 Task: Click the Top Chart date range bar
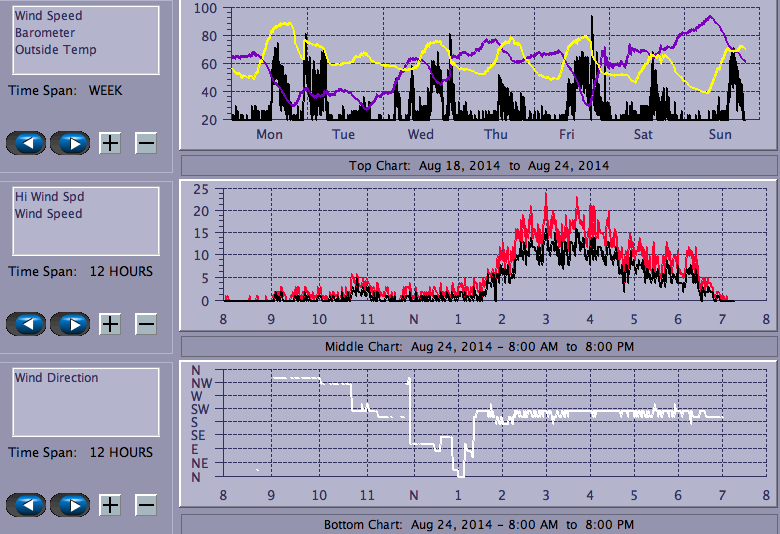pyautogui.click(x=478, y=165)
